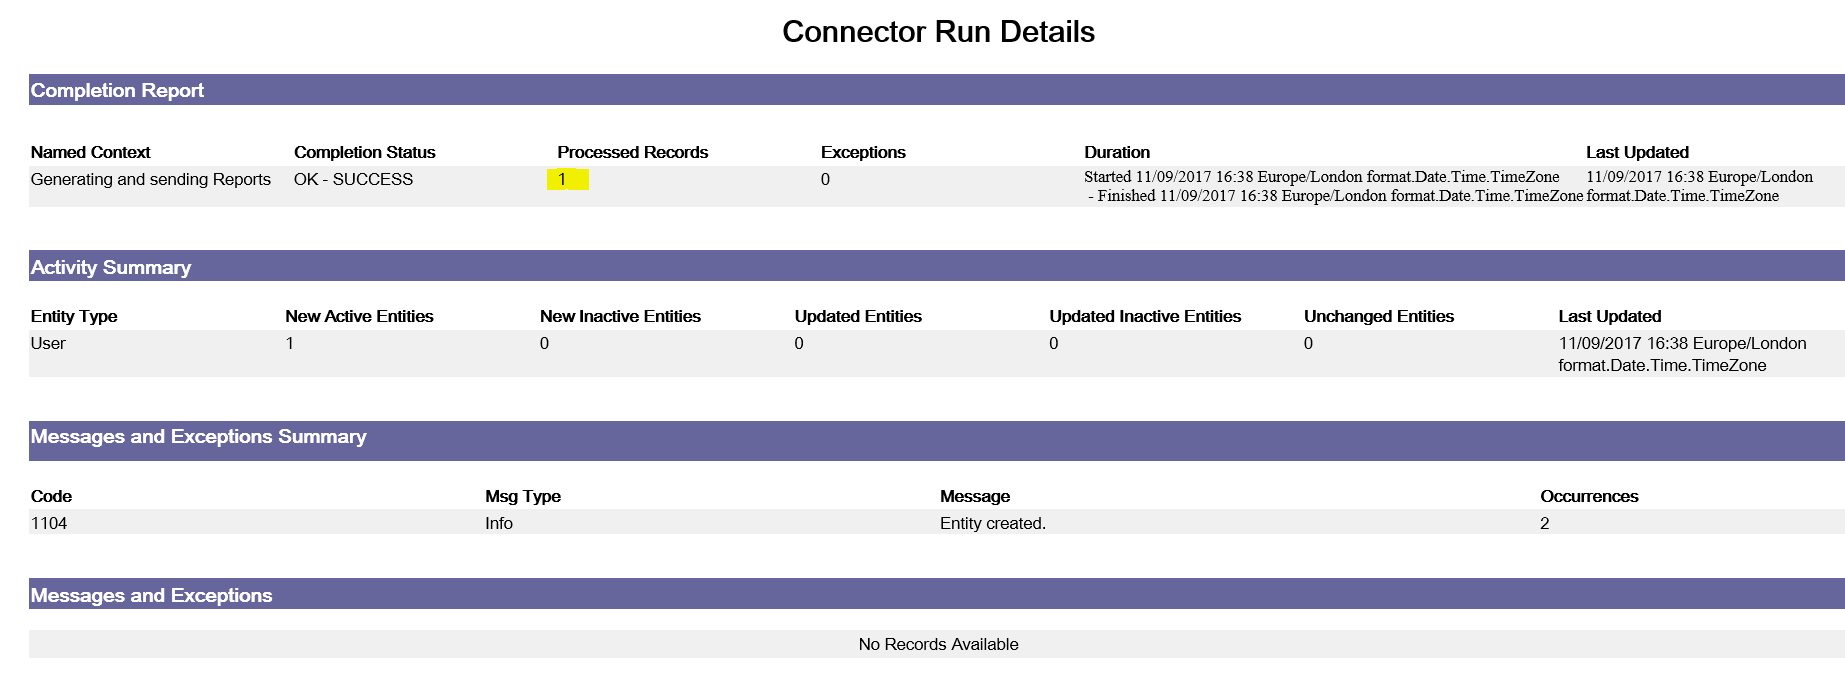The width and height of the screenshot is (1845, 698).
Task: Click the Message column header
Action: tap(975, 496)
